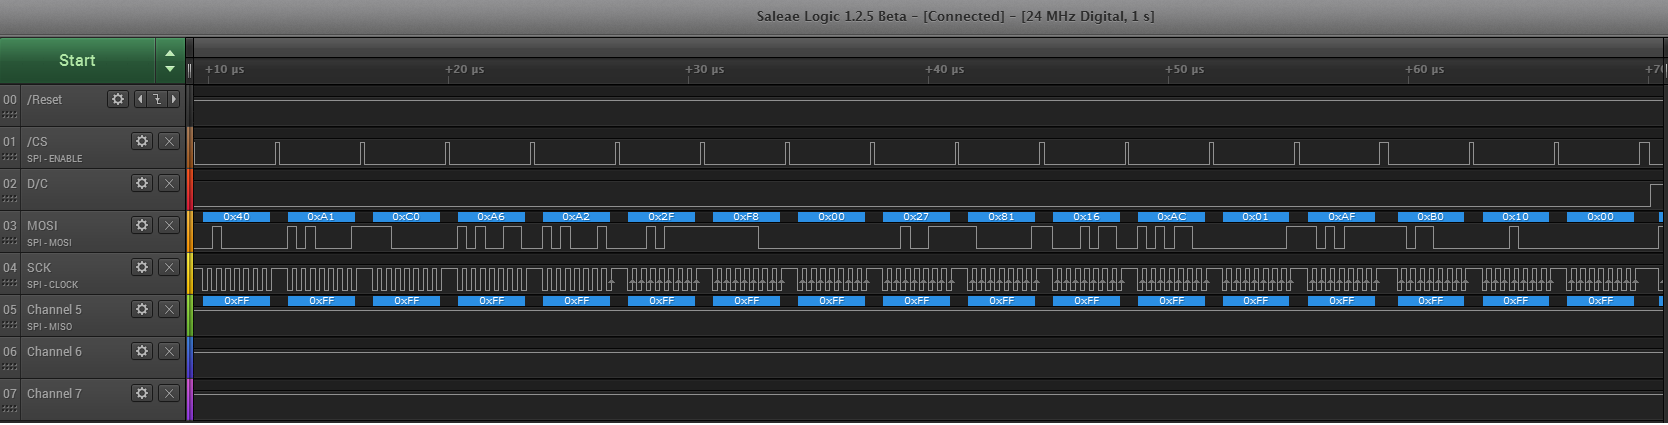This screenshot has height=425, width=1668.
Task: Remove the SCK channel with X
Action: 170,267
